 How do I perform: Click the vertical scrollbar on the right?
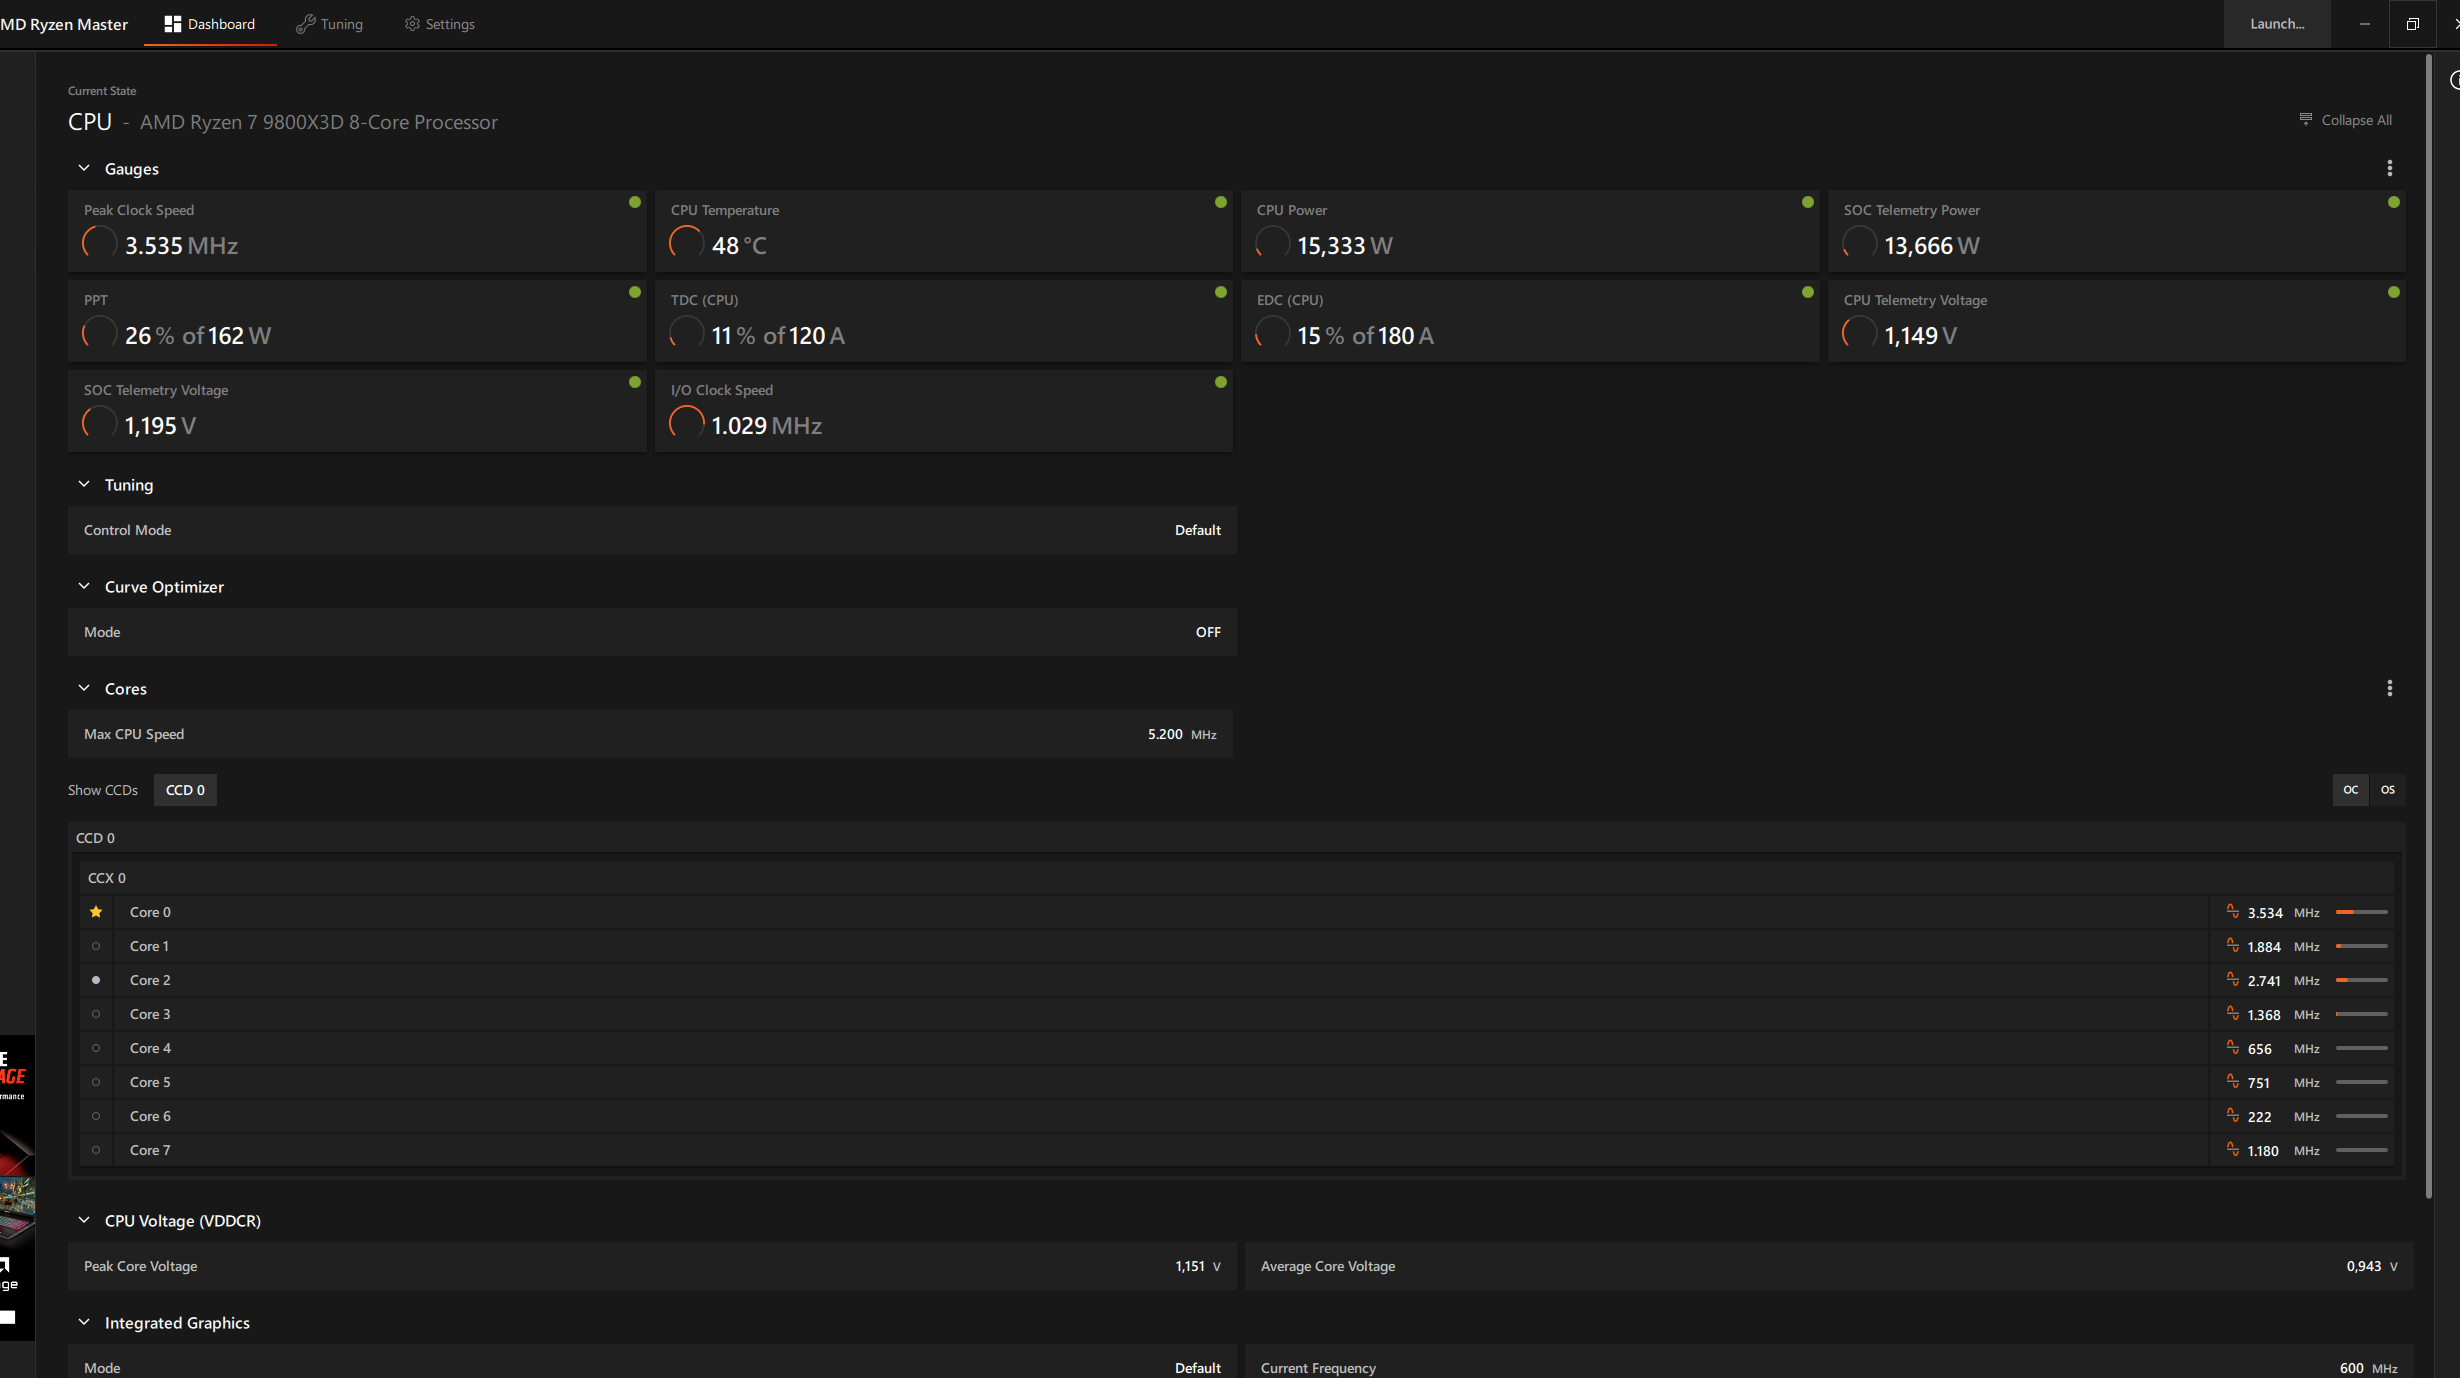coord(2428,620)
